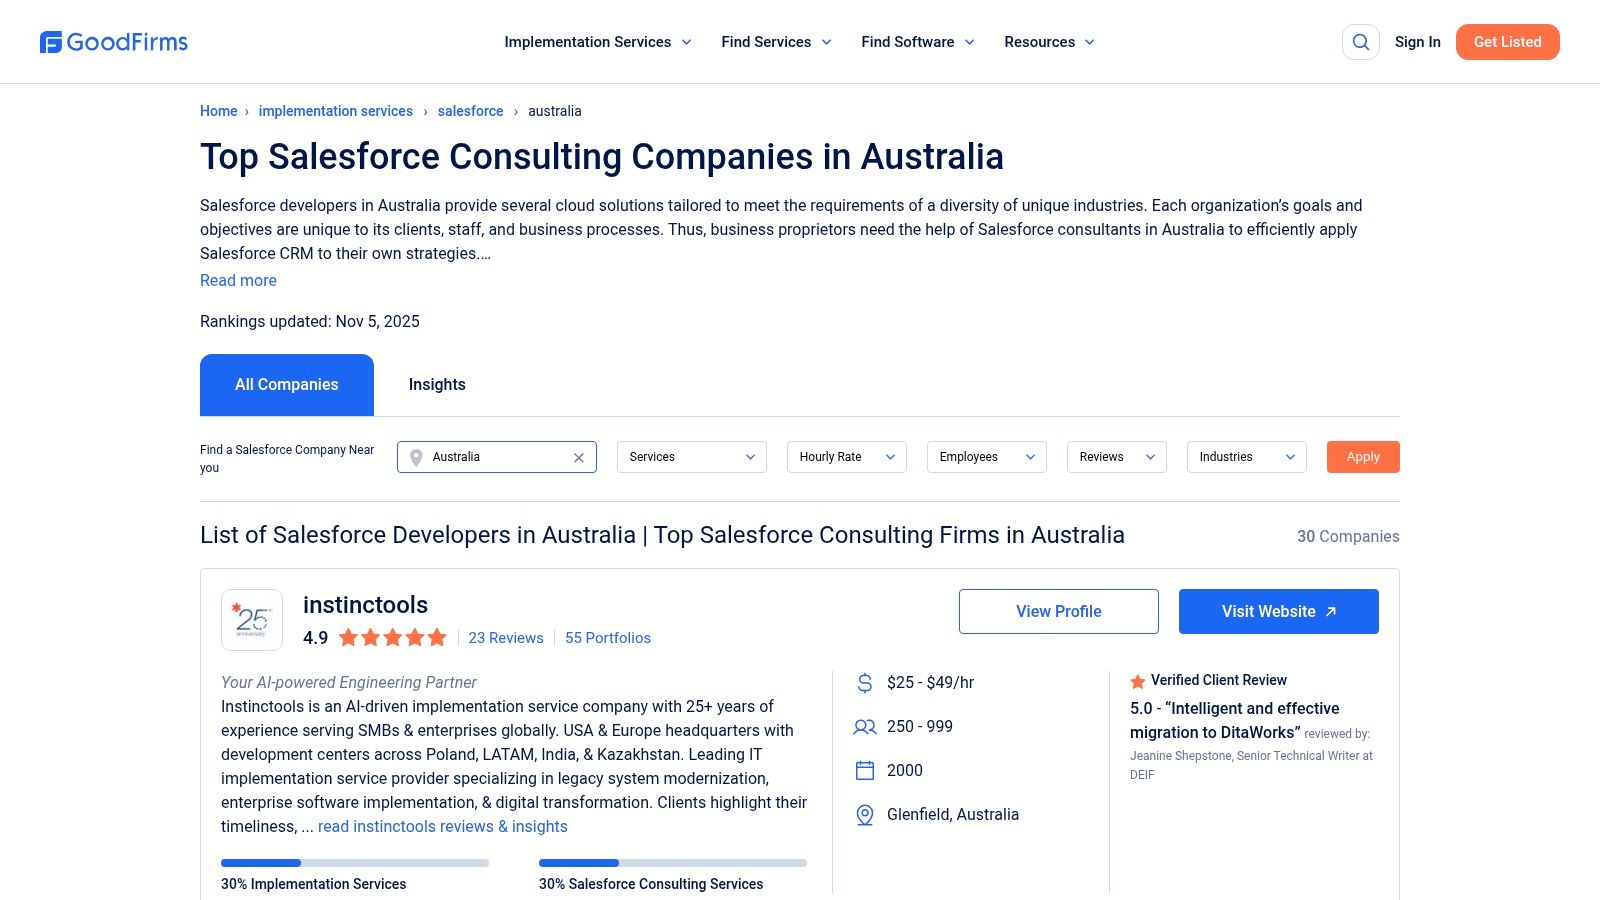
Task: Click the pin icon in the location filter field
Action: [415, 457]
